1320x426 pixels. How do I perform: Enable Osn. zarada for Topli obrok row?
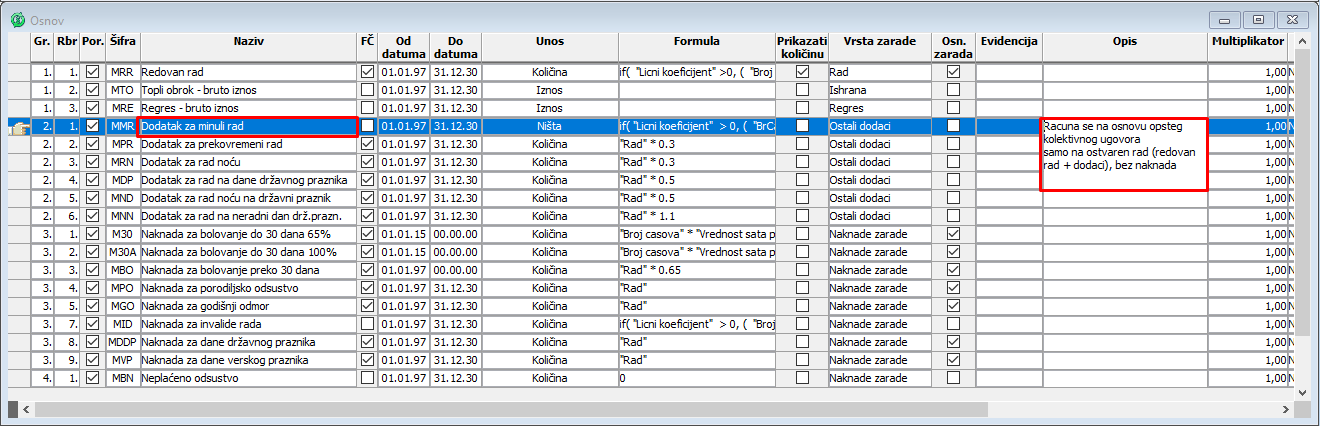(x=953, y=90)
